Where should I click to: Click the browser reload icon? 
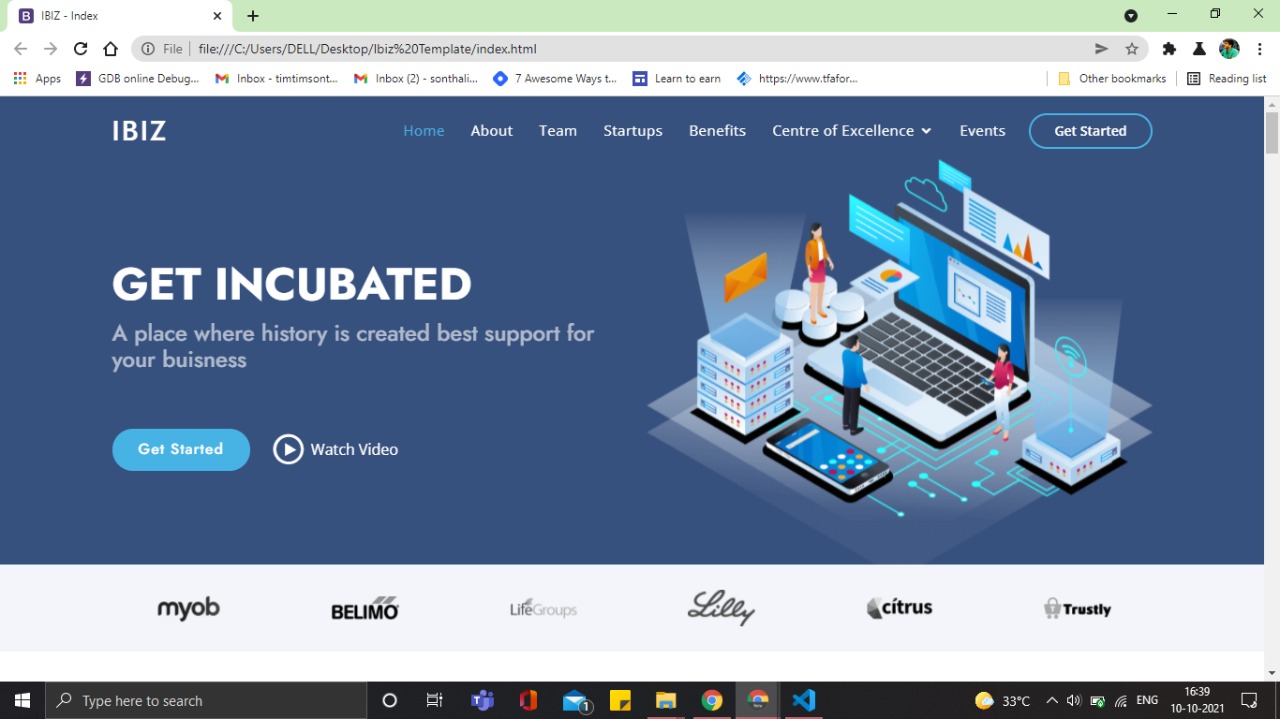pyautogui.click(x=80, y=48)
